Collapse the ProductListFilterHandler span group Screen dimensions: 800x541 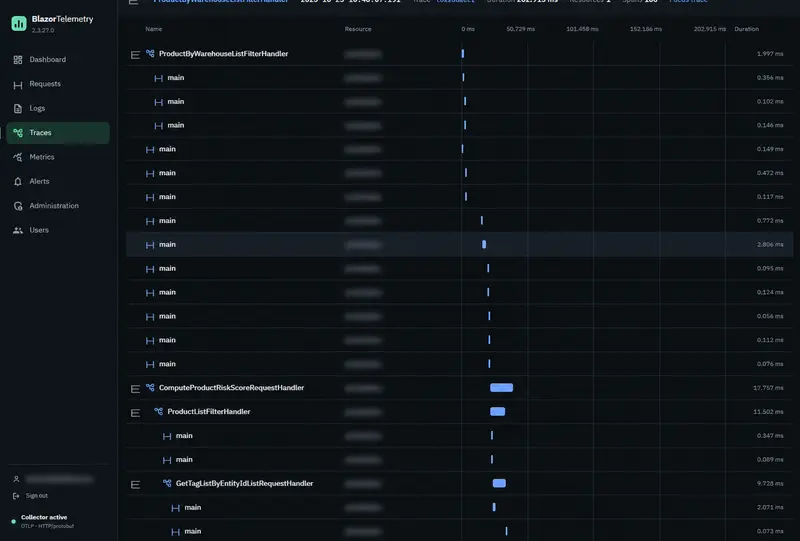coord(135,413)
